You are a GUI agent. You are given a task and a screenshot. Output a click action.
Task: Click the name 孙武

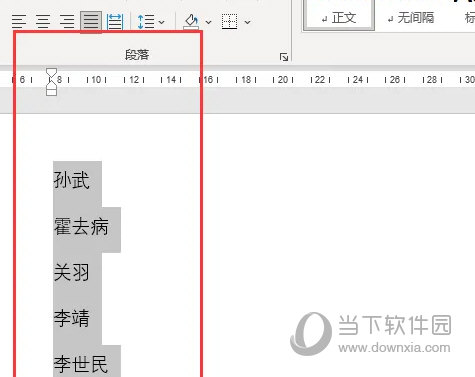coord(72,180)
